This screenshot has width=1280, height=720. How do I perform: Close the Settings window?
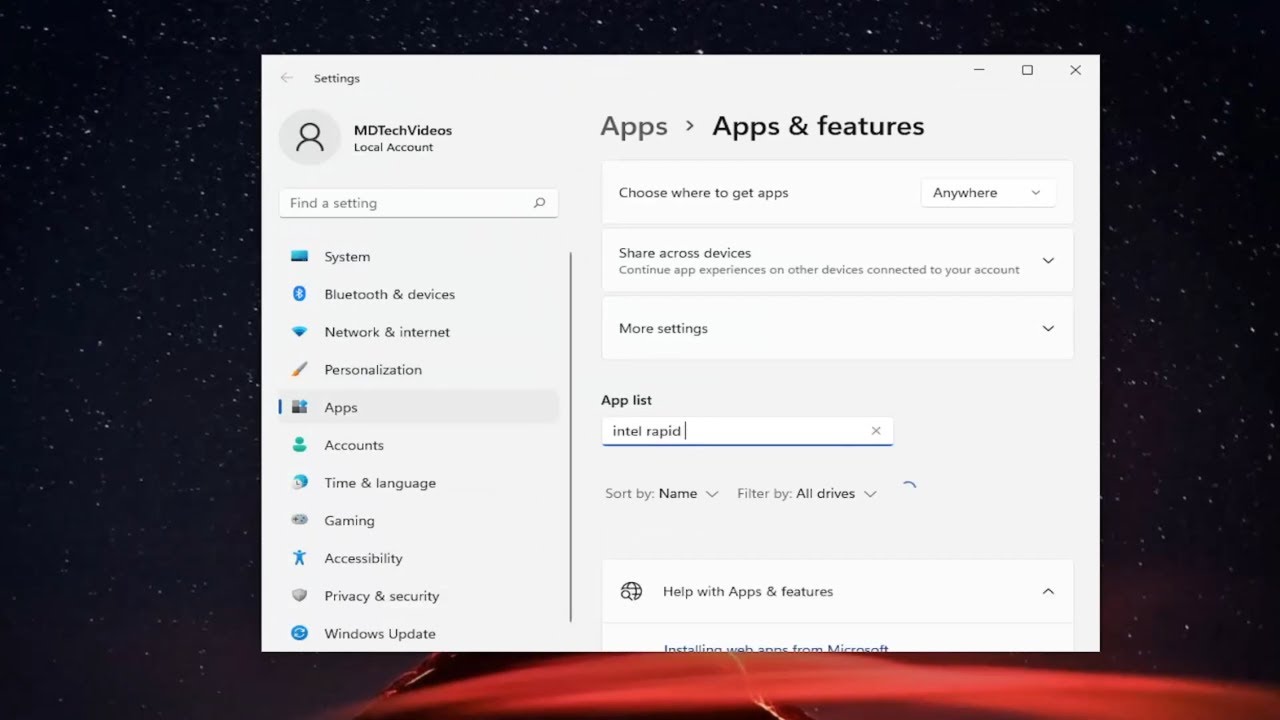coord(1075,70)
